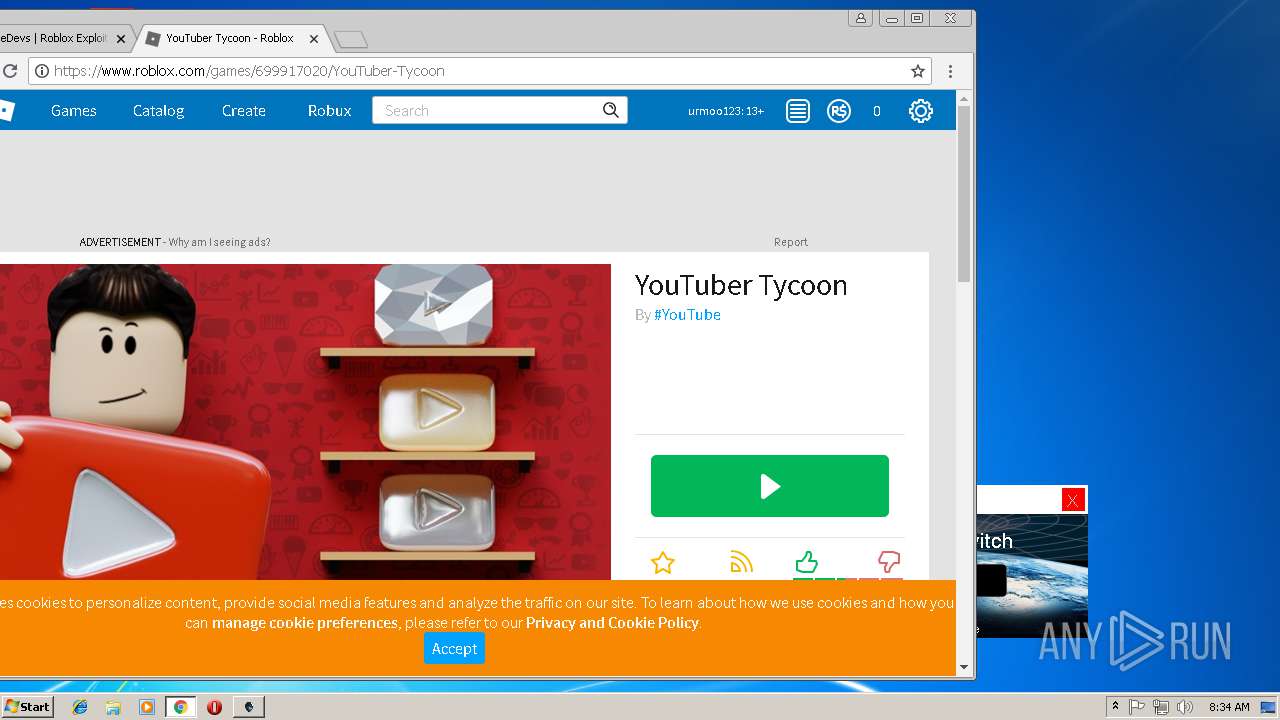
Task: Open Privacy and Cookie Policy link
Action: pyautogui.click(x=612, y=623)
